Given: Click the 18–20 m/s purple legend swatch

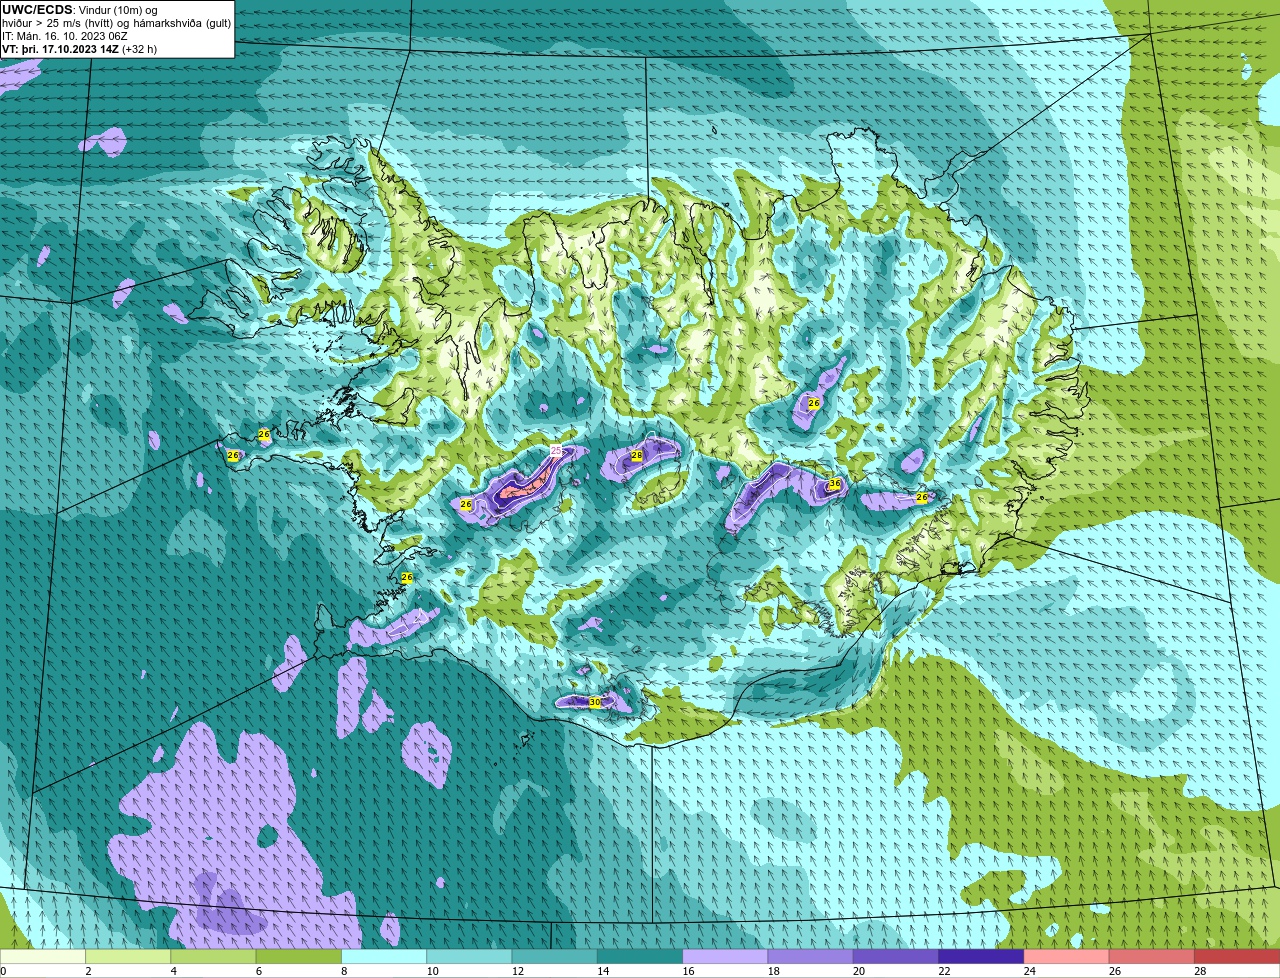Looking at the screenshot, I should click(x=811, y=957).
